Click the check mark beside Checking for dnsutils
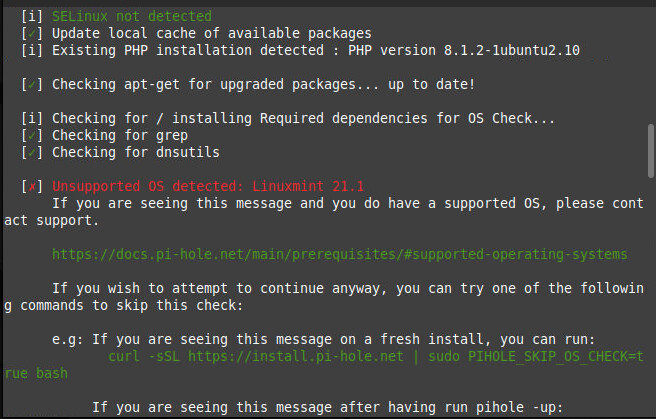The image size is (656, 419). 32,152
